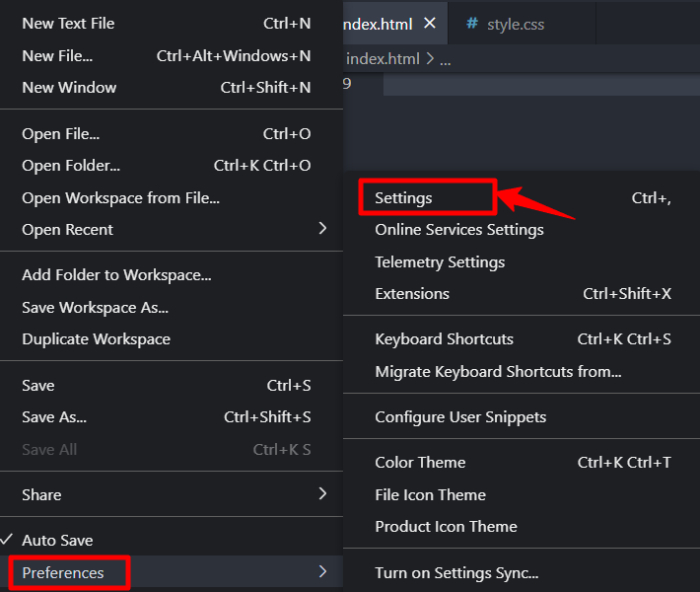Close the index.html tab
The width and height of the screenshot is (700, 592).
(430, 23)
